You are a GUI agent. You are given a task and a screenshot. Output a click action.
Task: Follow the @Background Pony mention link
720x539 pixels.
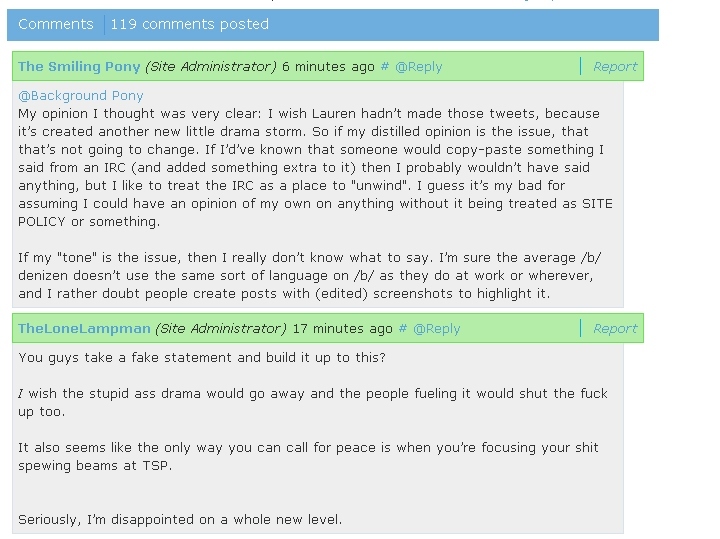[x=81, y=96]
